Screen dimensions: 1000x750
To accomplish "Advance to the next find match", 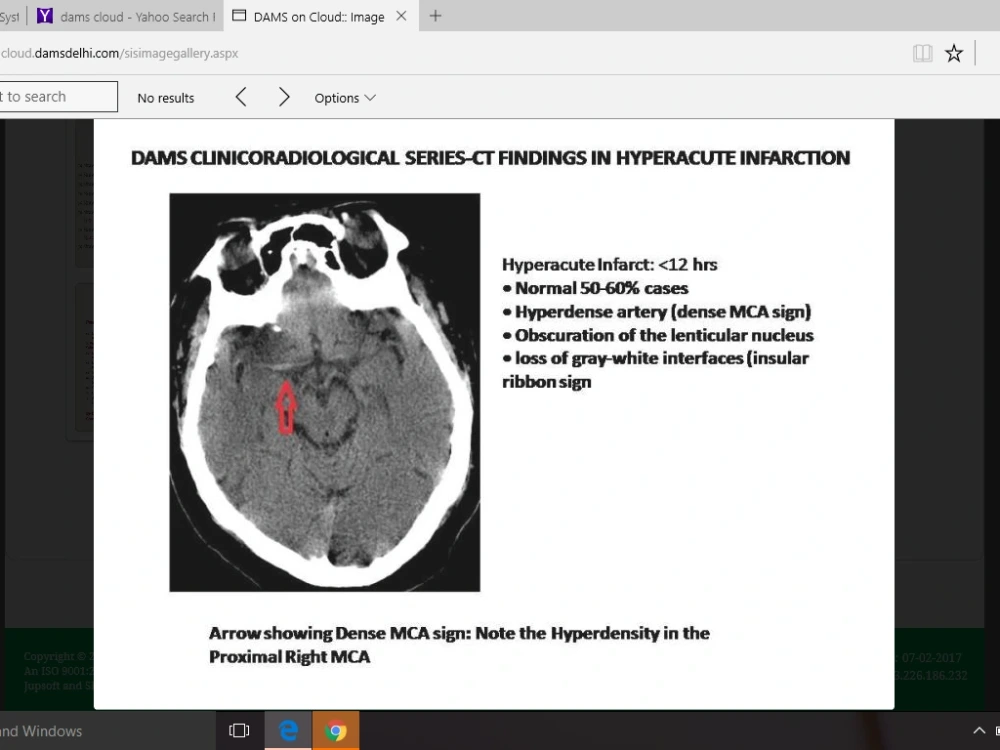I will (284, 97).
